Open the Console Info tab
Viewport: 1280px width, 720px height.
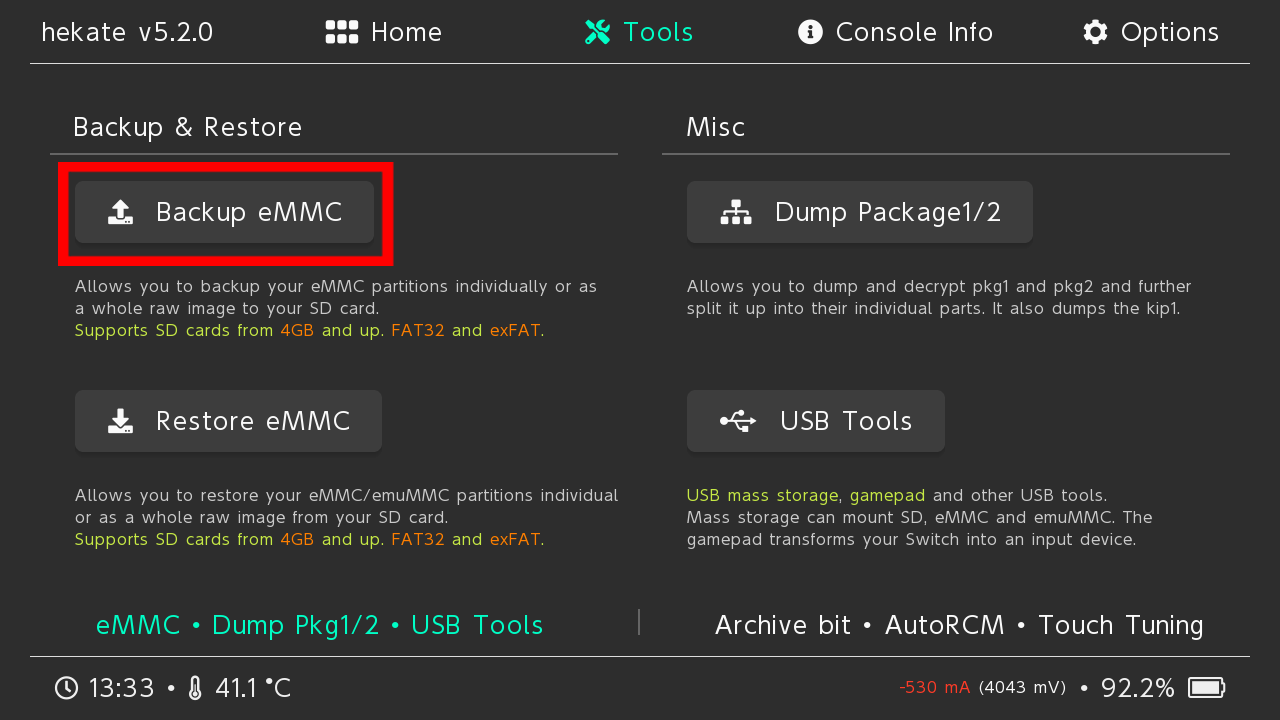pyautogui.click(x=895, y=32)
